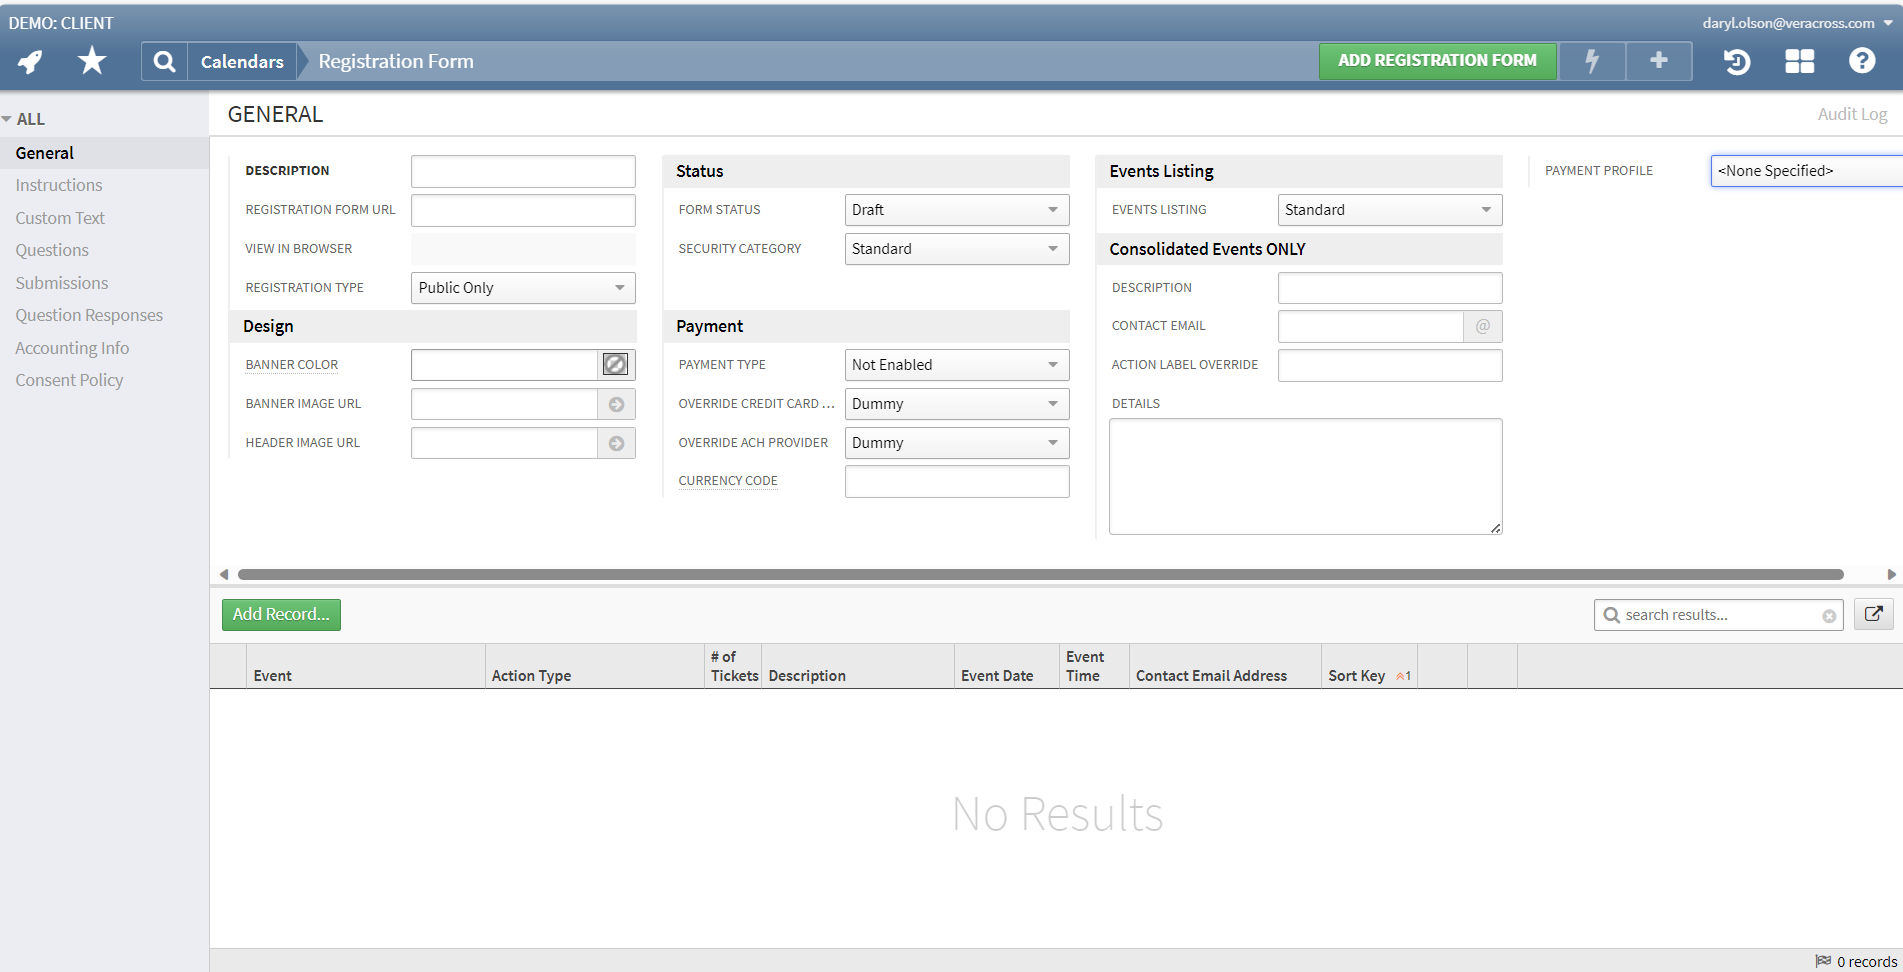The width and height of the screenshot is (1903, 972).
Task: Open the Accounting Info sidebar tab
Action: 72,348
